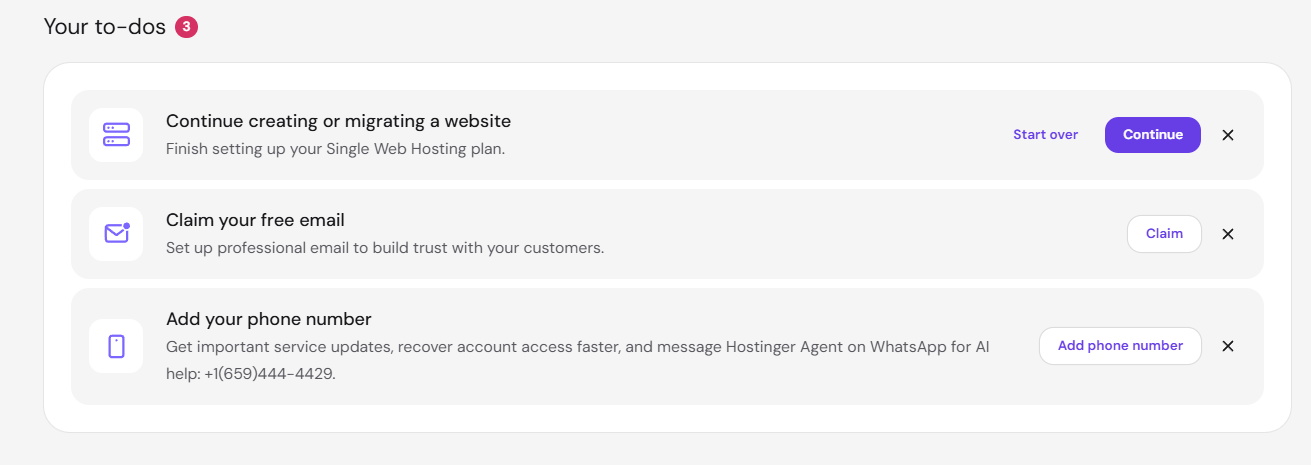Click the web hosting server icon

click(116, 134)
